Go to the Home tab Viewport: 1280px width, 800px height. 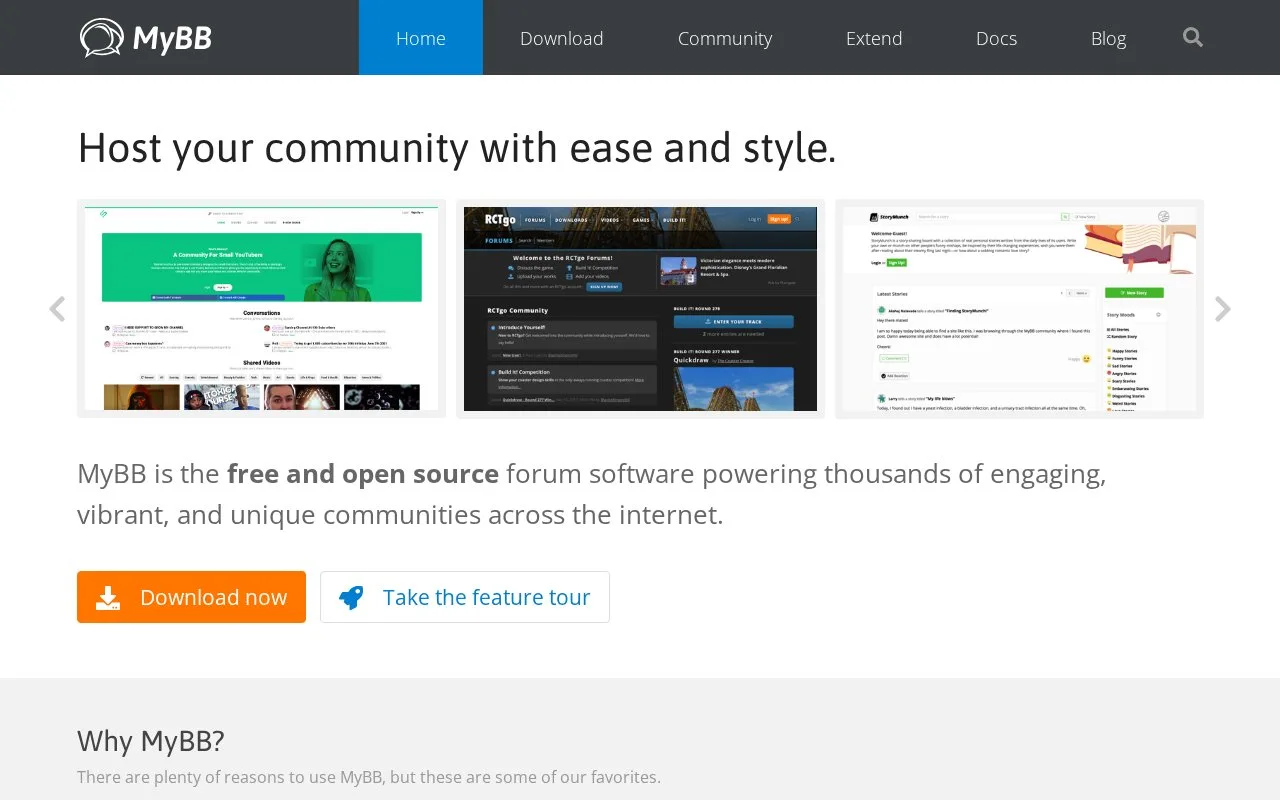(421, 38)
